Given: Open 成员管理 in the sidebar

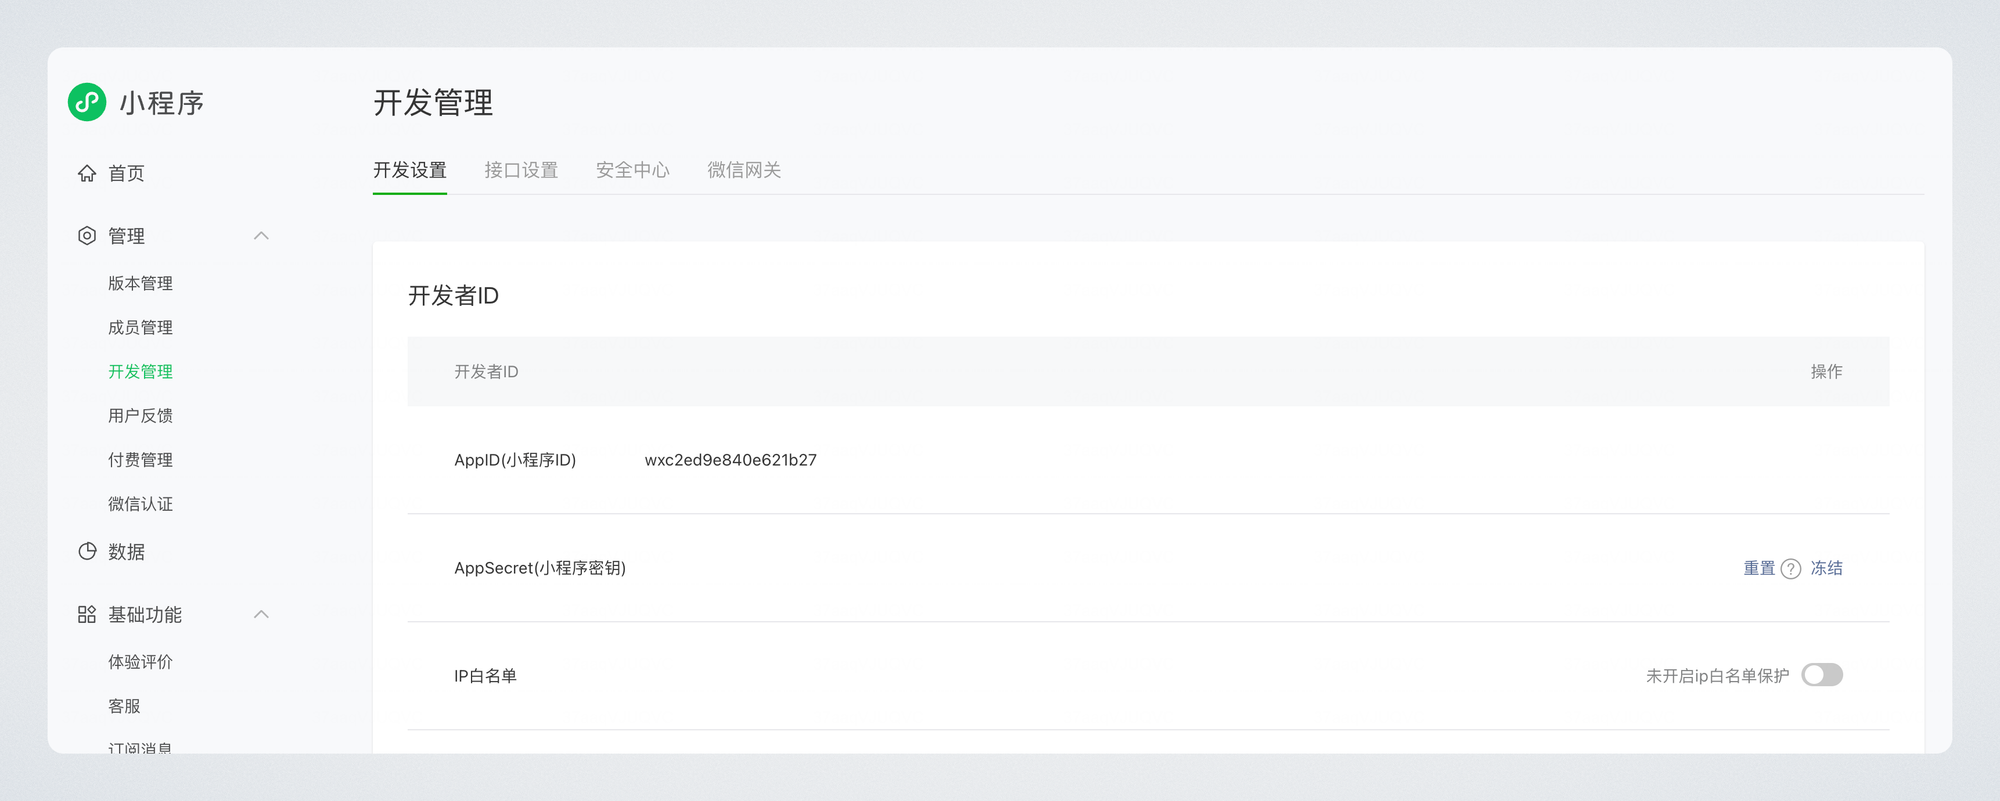Looking at the screenshot, I should pyautogui.click(x=140, y=328).
